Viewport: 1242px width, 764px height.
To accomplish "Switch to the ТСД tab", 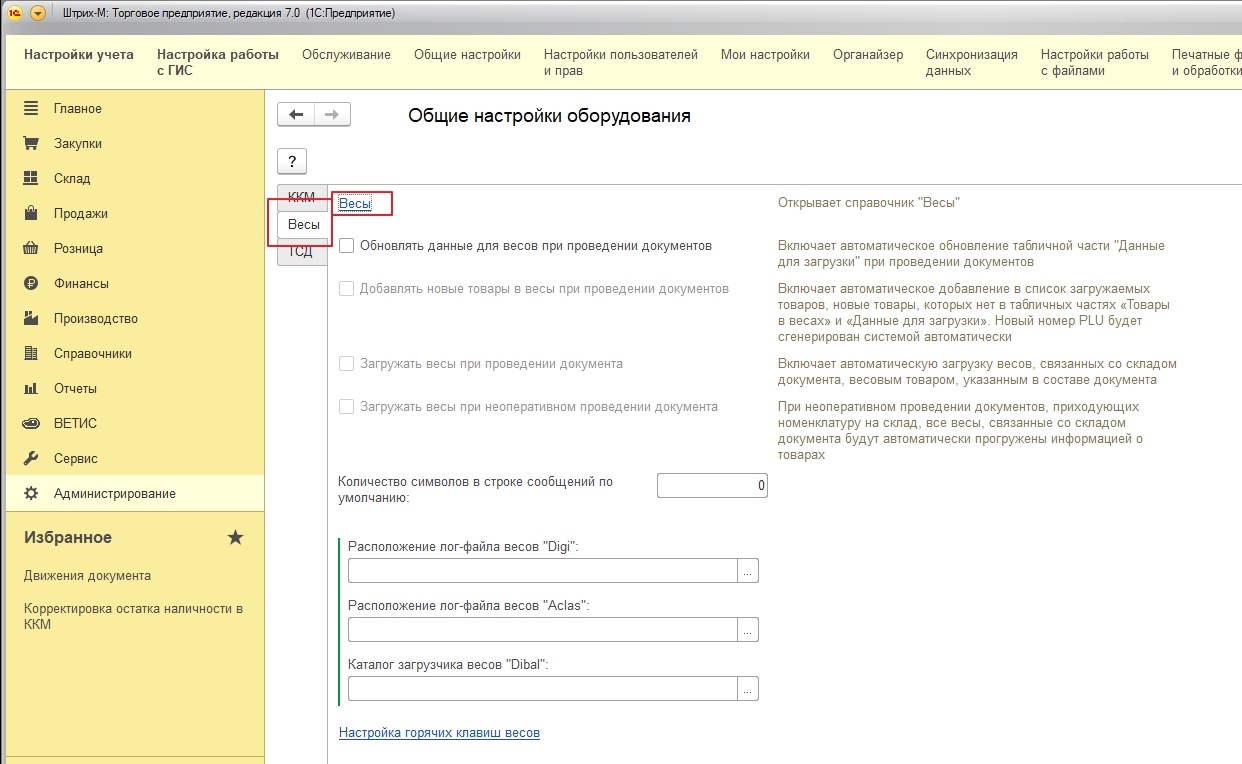I will 301,252.
